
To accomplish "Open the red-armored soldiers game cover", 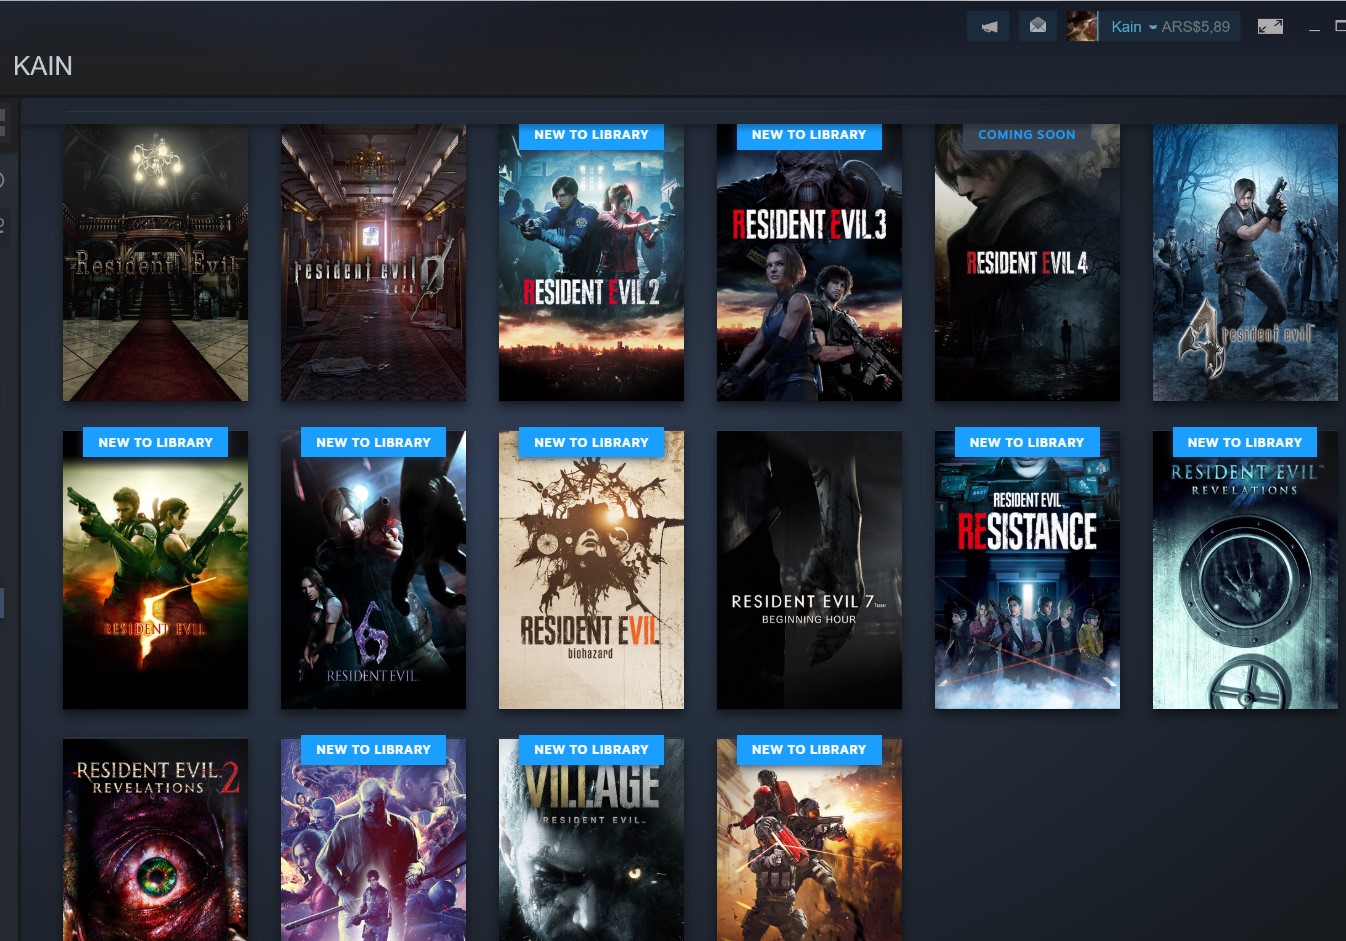I will coord(810,840).
